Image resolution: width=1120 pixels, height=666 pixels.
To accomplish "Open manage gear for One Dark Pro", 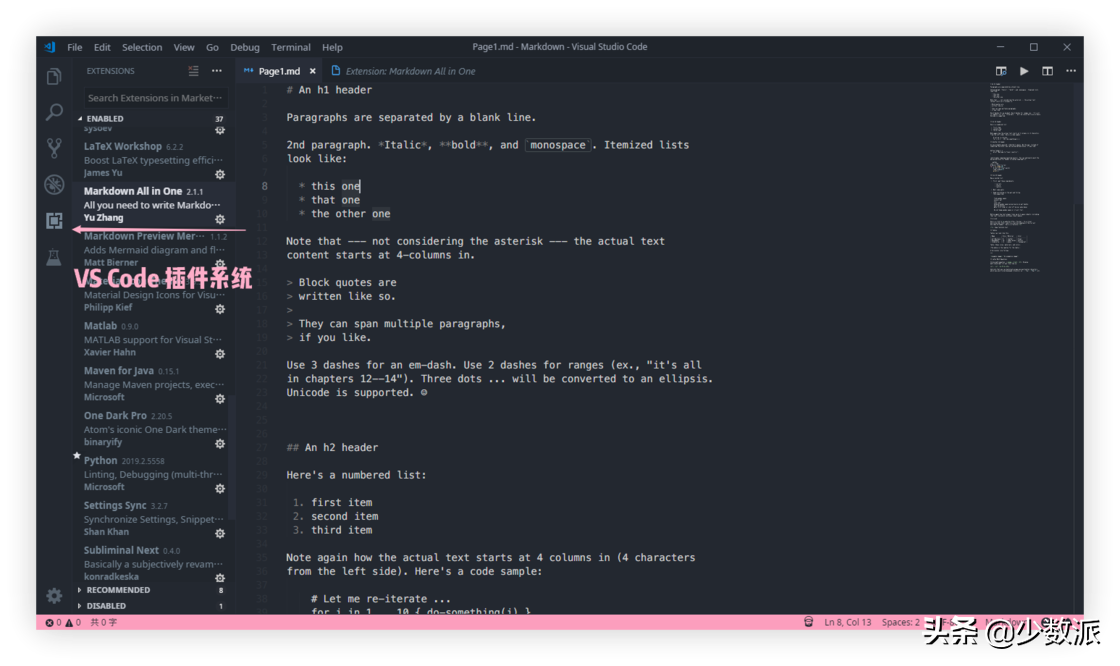I will 220,444.
